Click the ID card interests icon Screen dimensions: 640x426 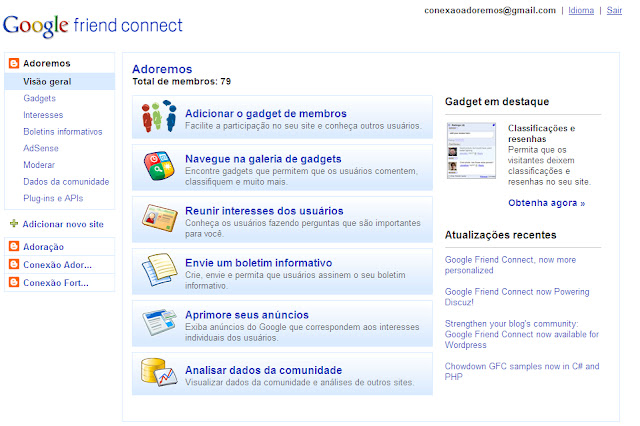(x=160, y=218)
